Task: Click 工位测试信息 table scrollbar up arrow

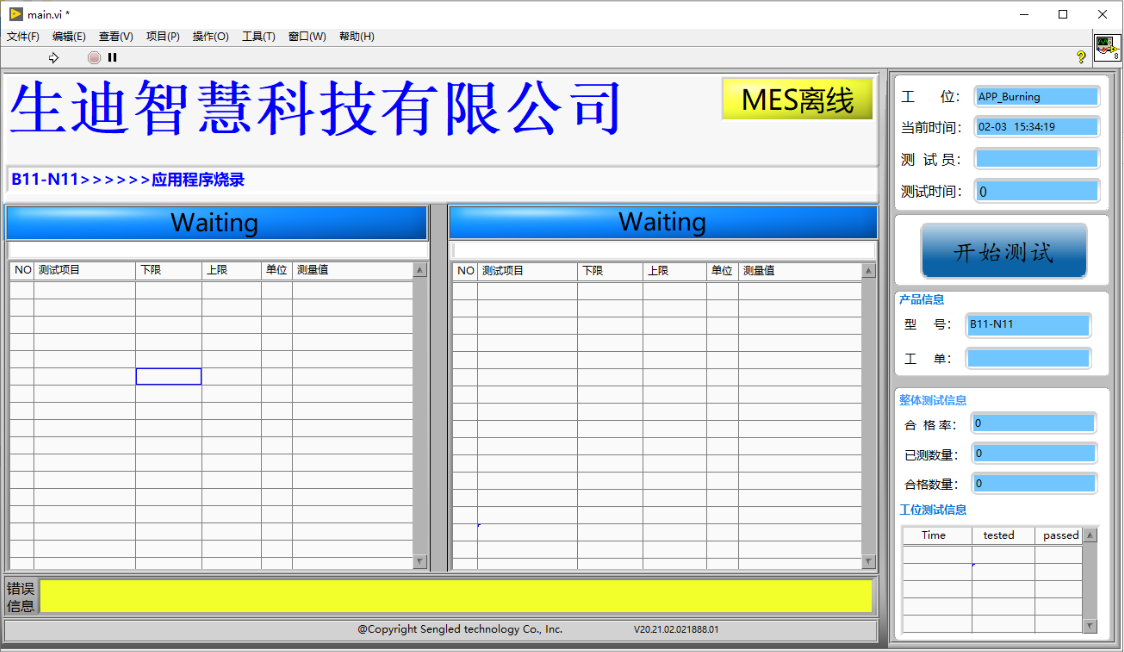Action: click(x=1090, y=535)
